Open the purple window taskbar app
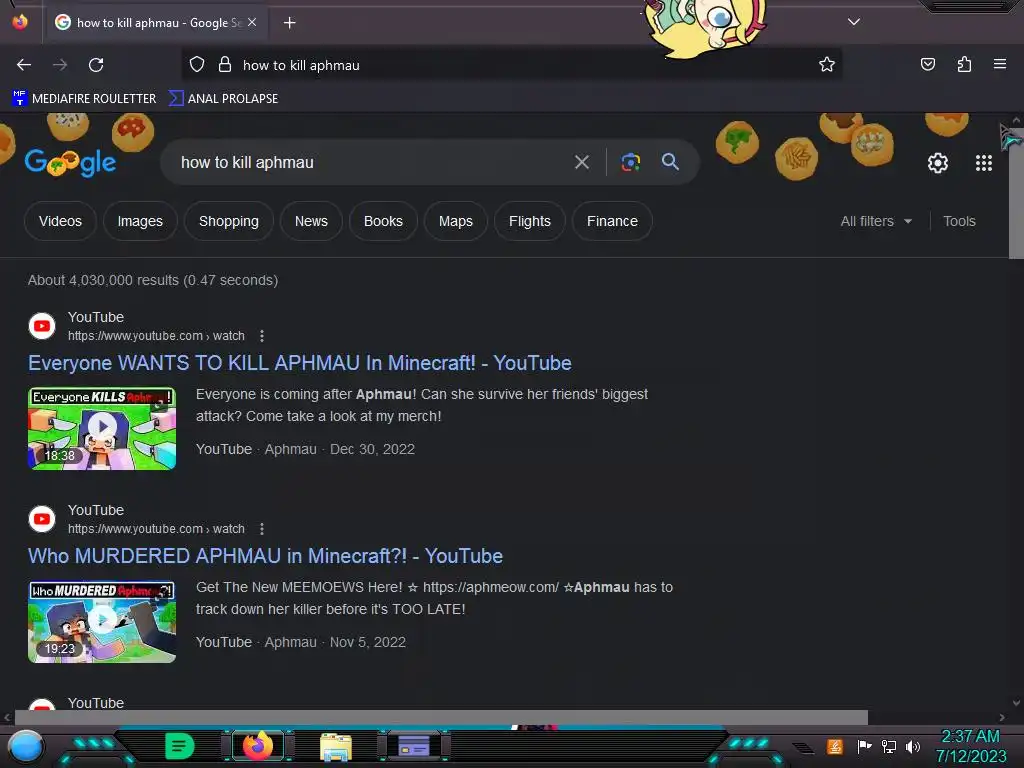The height and width of the screenshot is (768, 1024). coord(414,745)
